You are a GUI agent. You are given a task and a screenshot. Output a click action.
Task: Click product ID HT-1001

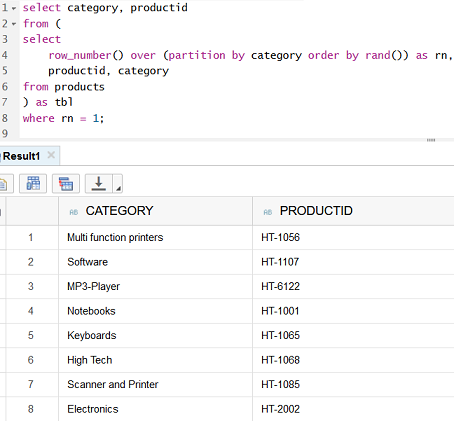coord(280,311)
